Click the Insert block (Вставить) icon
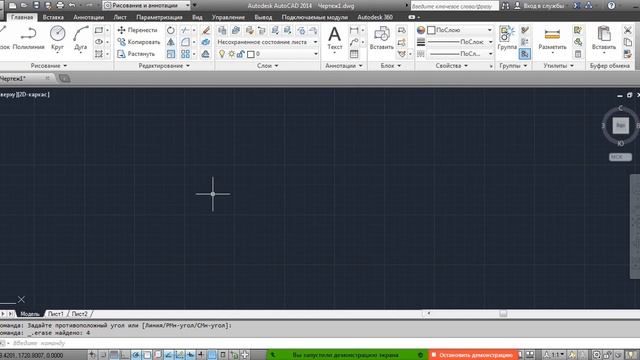This screenshot has height=360, width=640. (x=382, y=38)
